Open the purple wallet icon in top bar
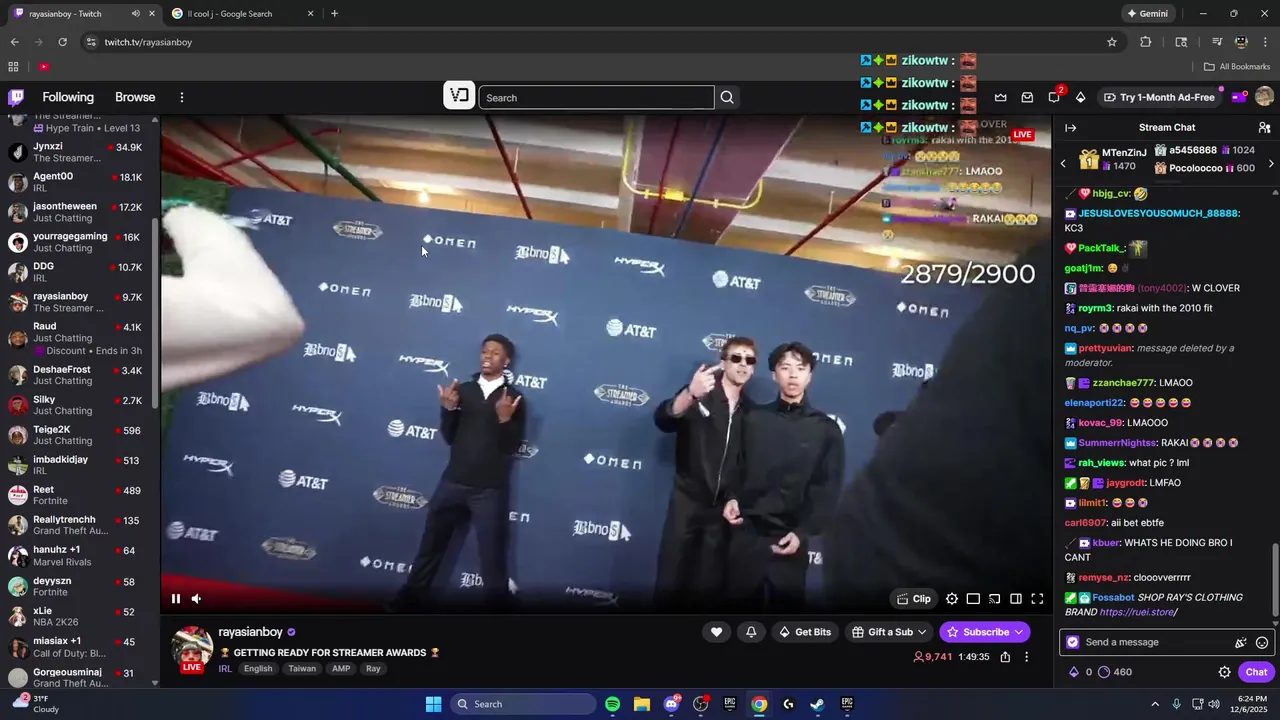The image size is (1280, 720). click(1238, 97)
